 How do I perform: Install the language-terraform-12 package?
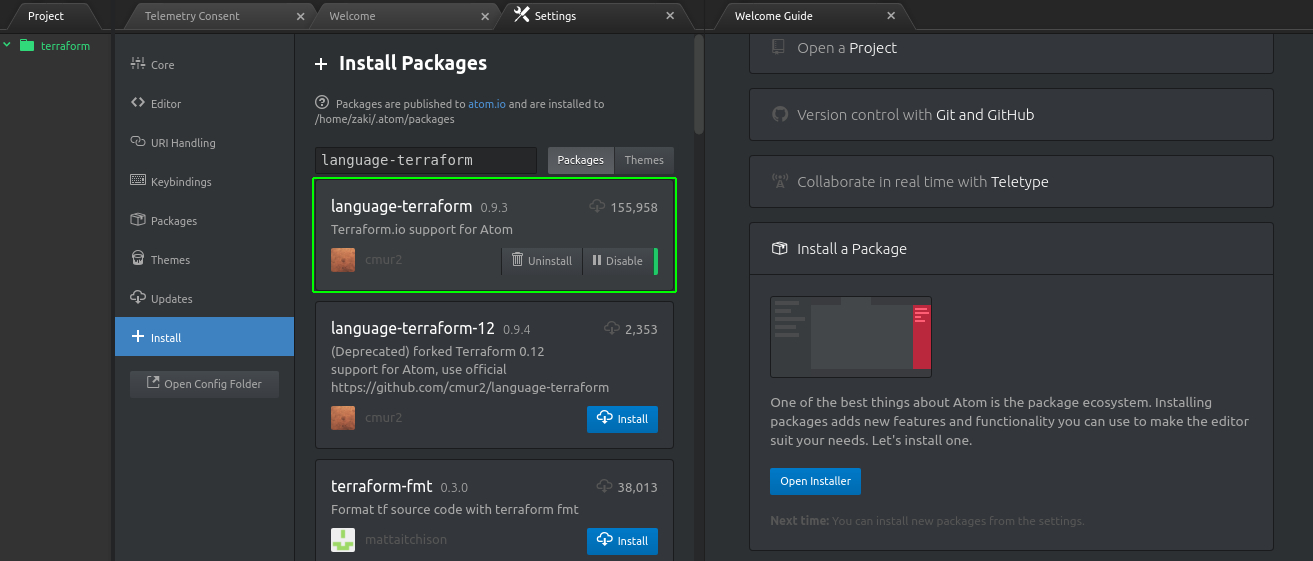[x=622, y=419]
